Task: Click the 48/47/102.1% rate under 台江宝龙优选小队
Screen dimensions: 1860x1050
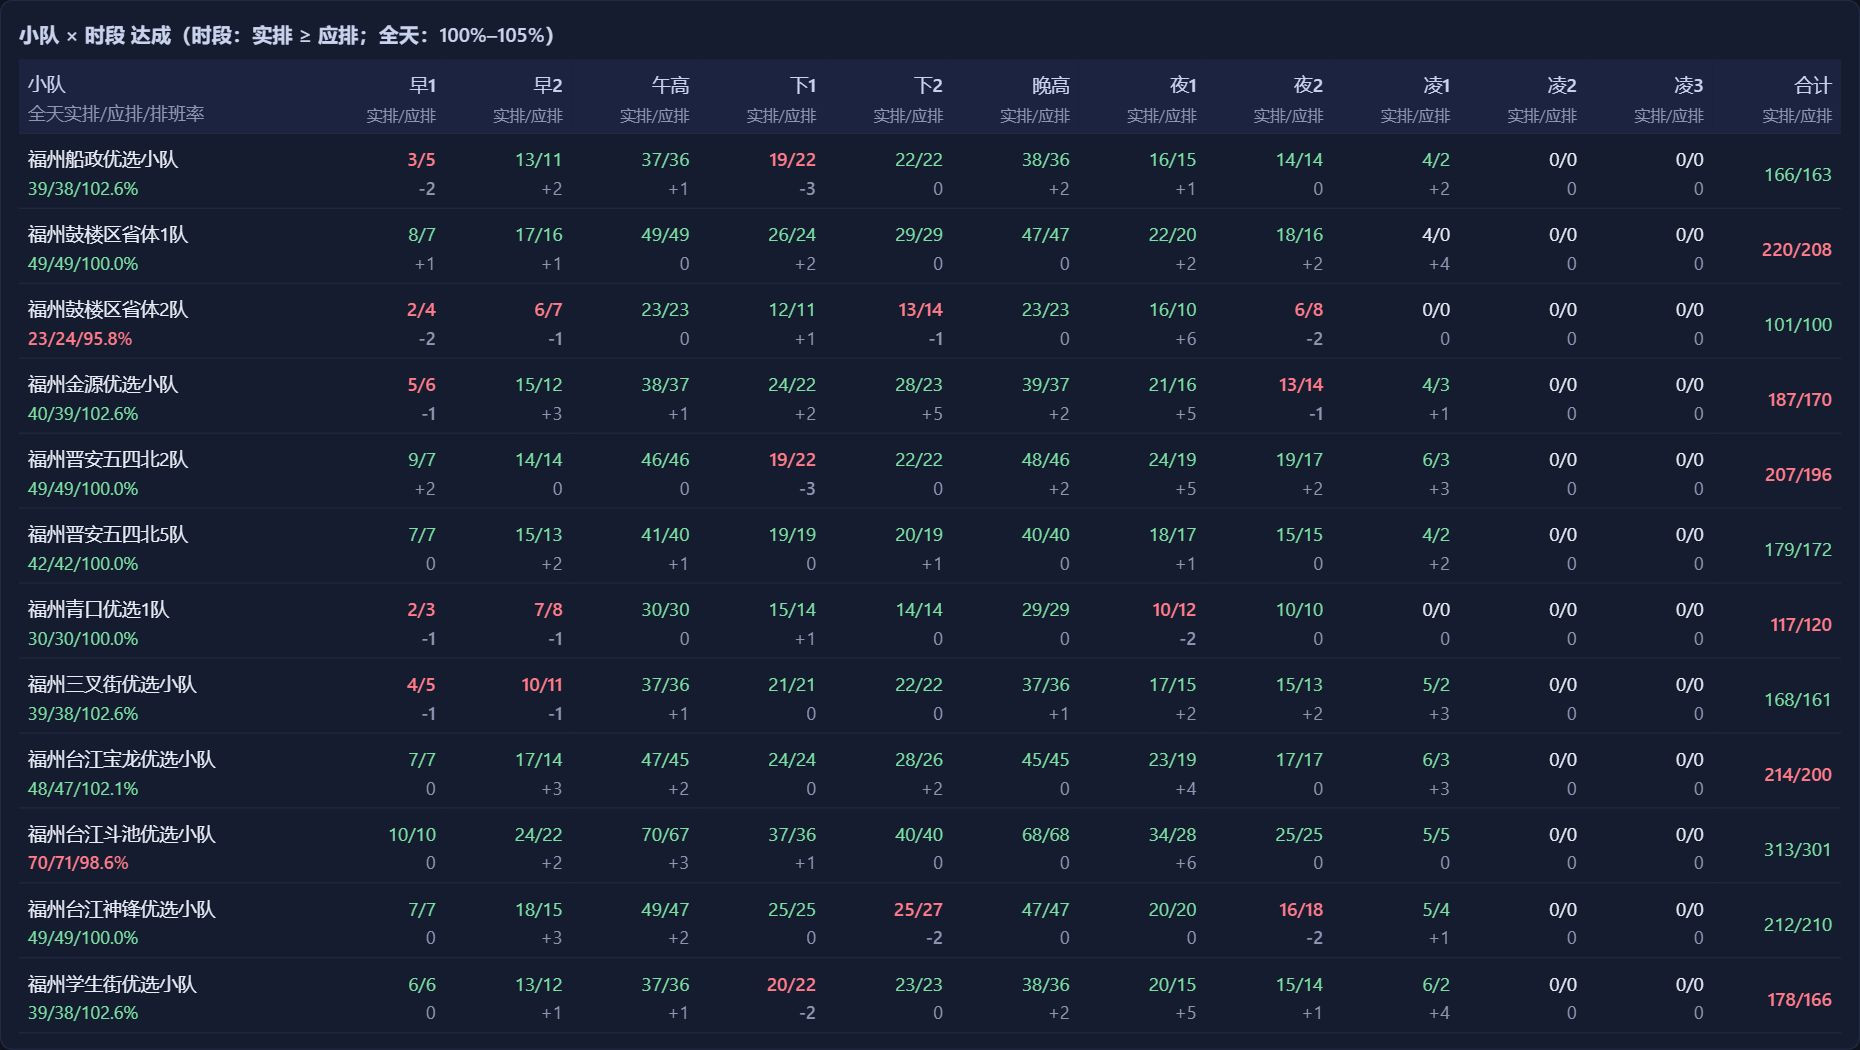Action: (83, 789)
